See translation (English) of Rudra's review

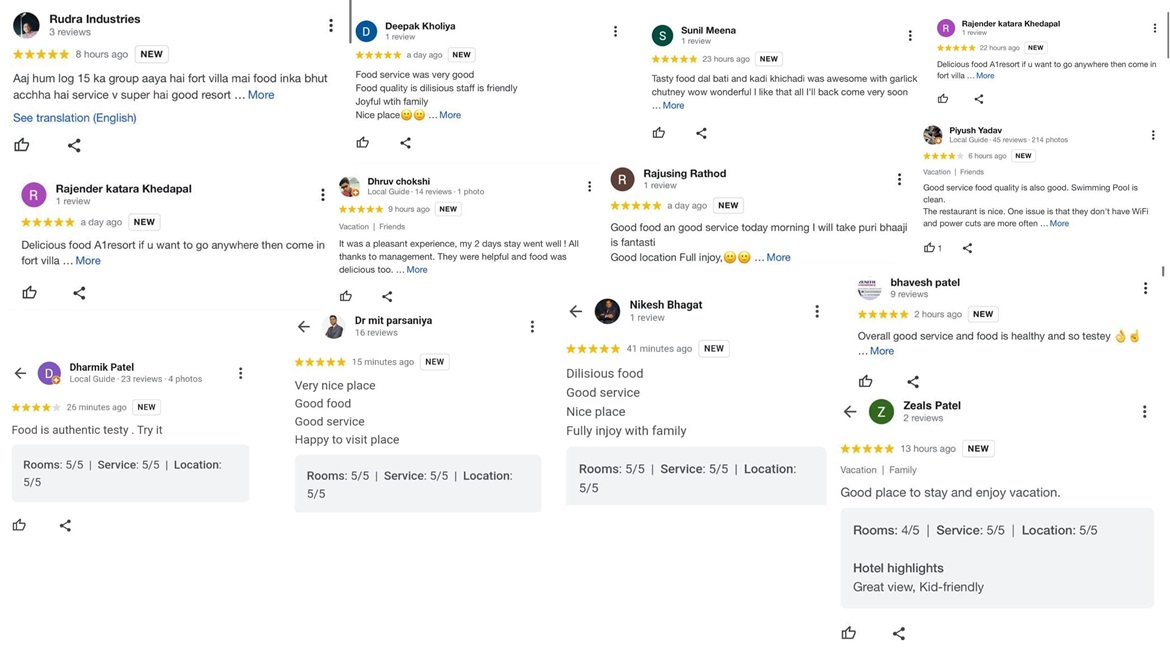tap(75, 118)
